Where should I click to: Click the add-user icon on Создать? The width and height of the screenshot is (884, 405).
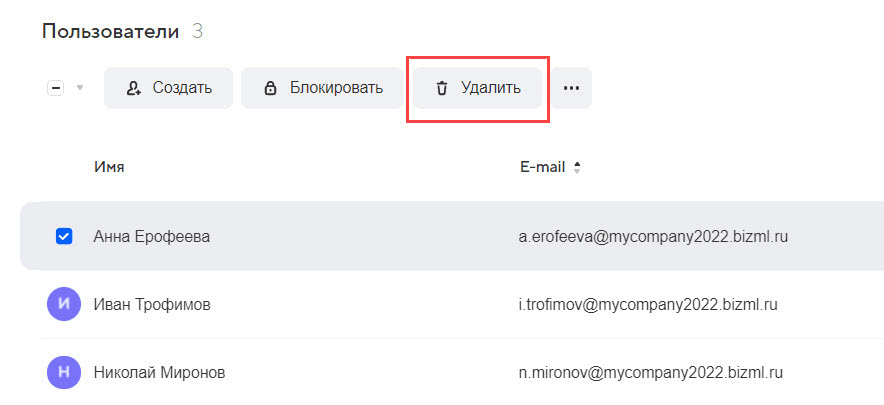(134, 88)
